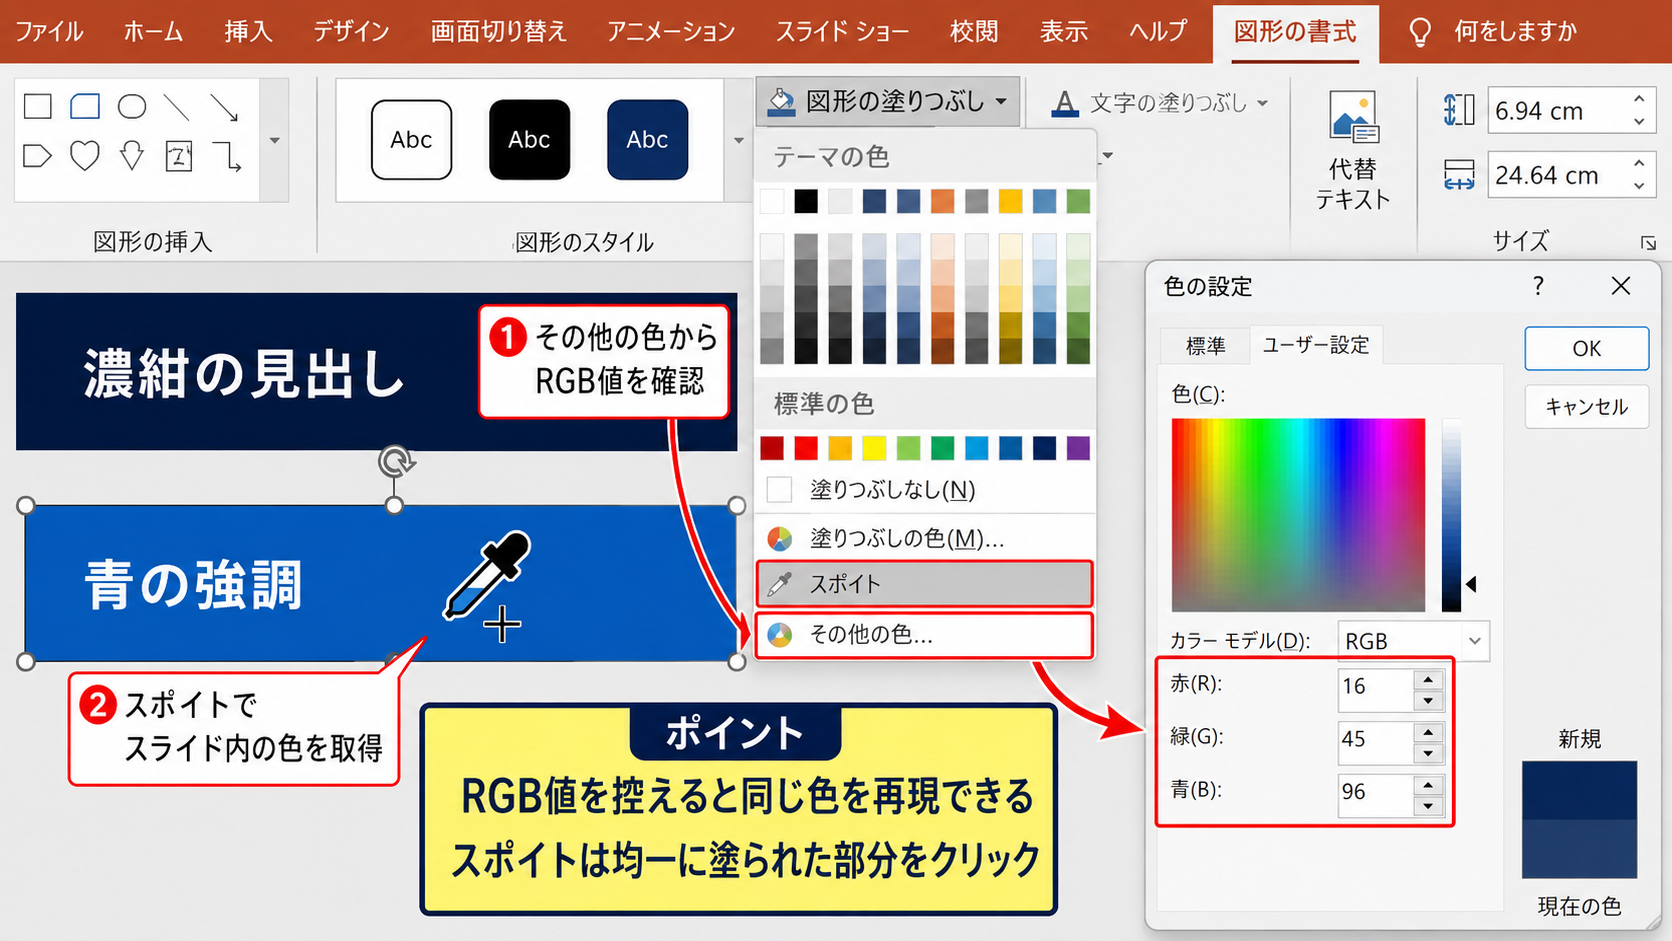Switch to the ヘルプ tab
This screenshot has height=941, width=1672.
[x=1158, y=31]
